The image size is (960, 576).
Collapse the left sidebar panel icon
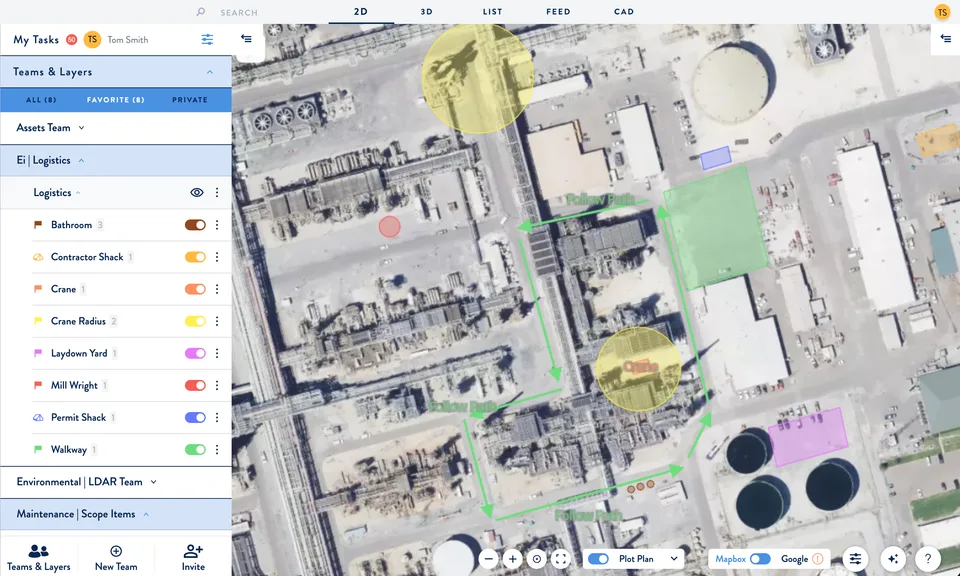tap(246, 39)
